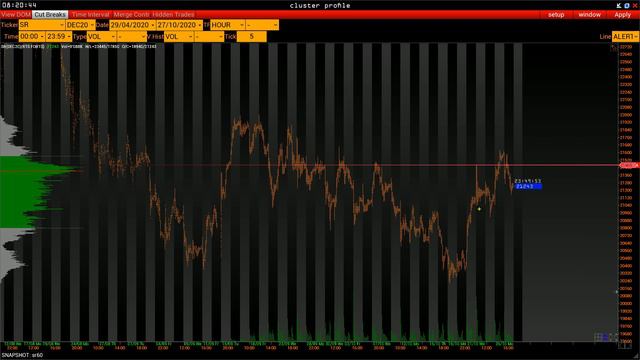Click the blue maximize icon in title bar
This screenshot has height=360, width=640.
point(627,5)
